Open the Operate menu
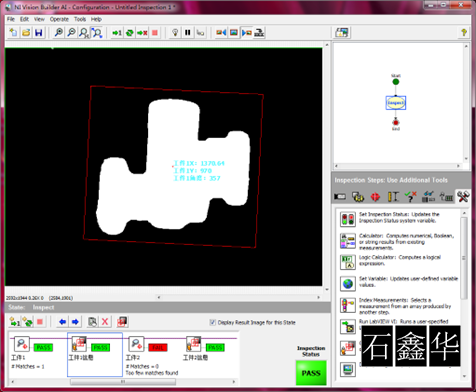476x392 pixels. click(59, 19)
